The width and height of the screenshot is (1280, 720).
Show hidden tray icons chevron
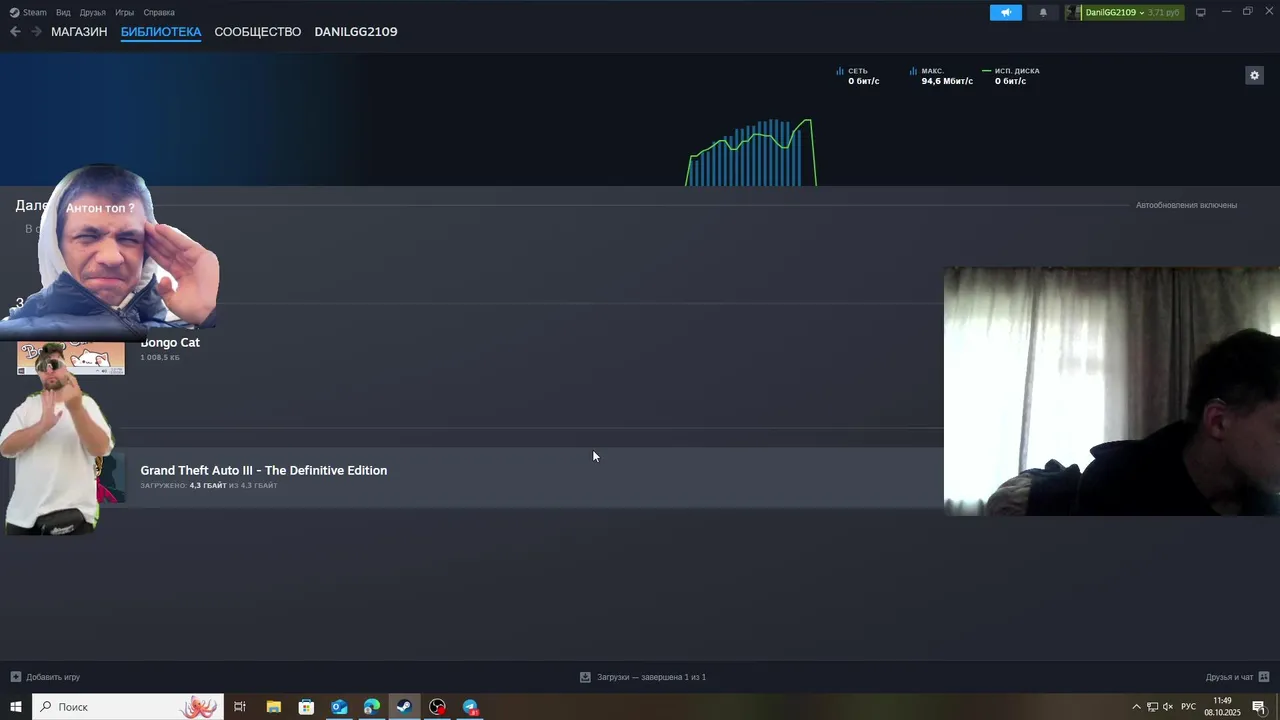pos(1136,707)
